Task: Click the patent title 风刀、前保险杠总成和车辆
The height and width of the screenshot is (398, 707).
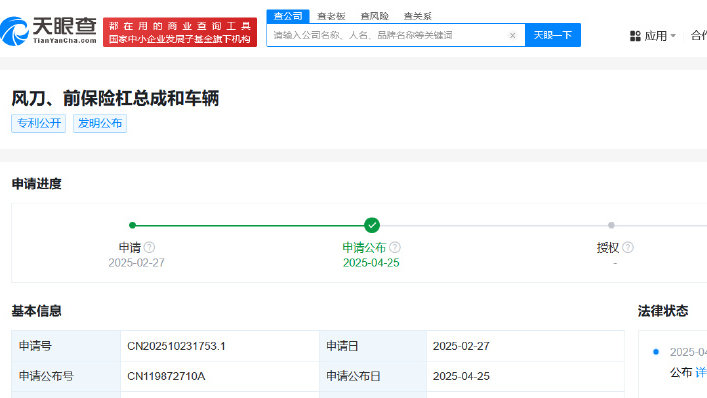Action: 115,98
